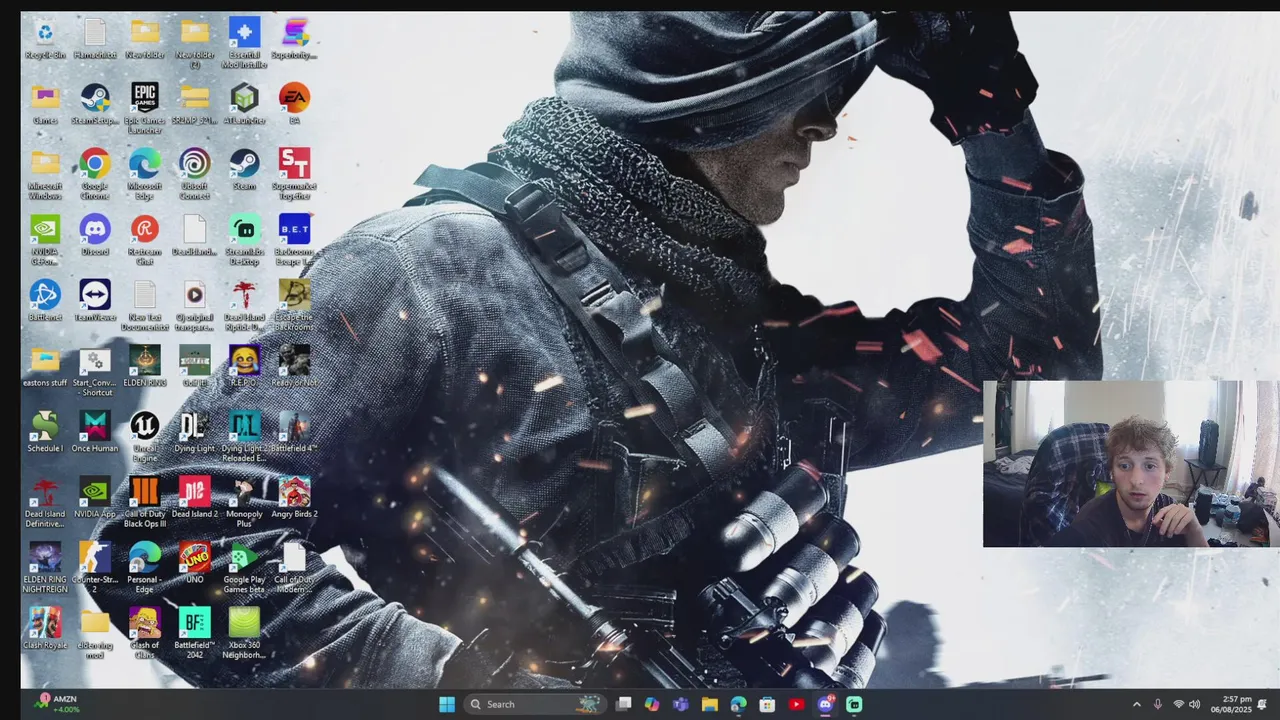
Task: Open the AMZN stock widget
Action: (57, 704)
